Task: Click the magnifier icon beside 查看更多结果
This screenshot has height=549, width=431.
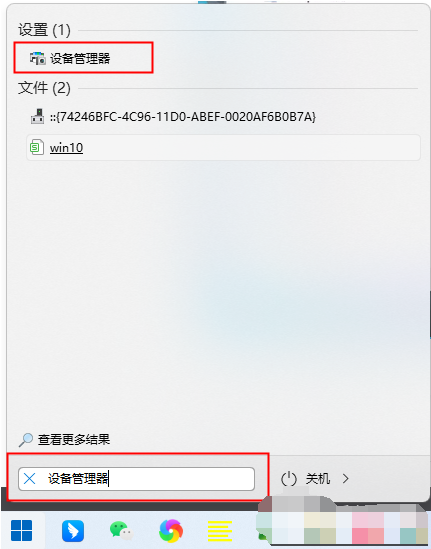Action: (x=26, y=440)
